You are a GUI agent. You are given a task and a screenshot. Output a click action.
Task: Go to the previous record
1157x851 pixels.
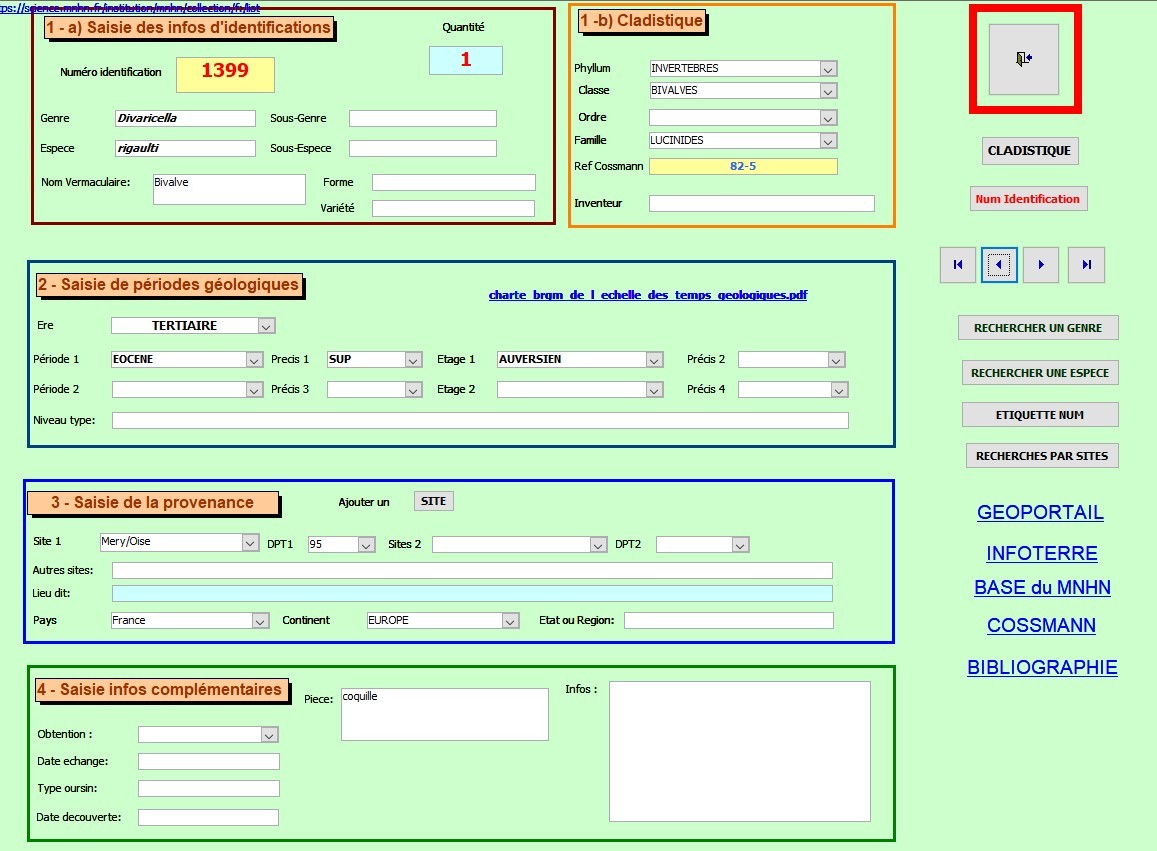tap(1000, 265)
